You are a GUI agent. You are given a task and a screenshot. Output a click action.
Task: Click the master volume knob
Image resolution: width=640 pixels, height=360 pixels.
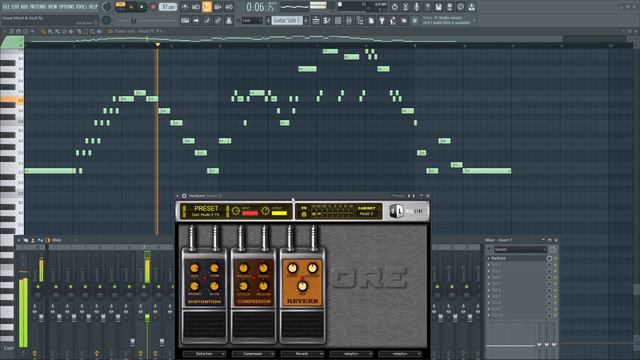(x=107, y=7)
